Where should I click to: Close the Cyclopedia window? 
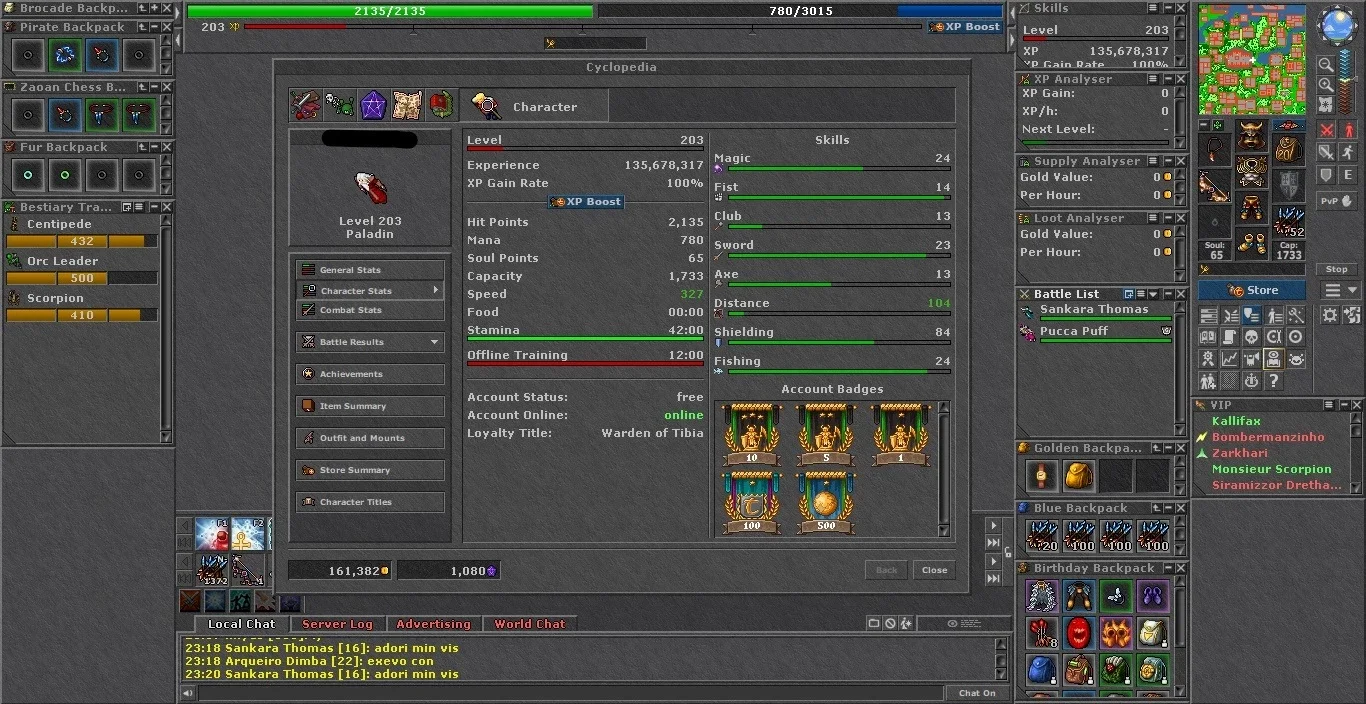coord(934,570)
